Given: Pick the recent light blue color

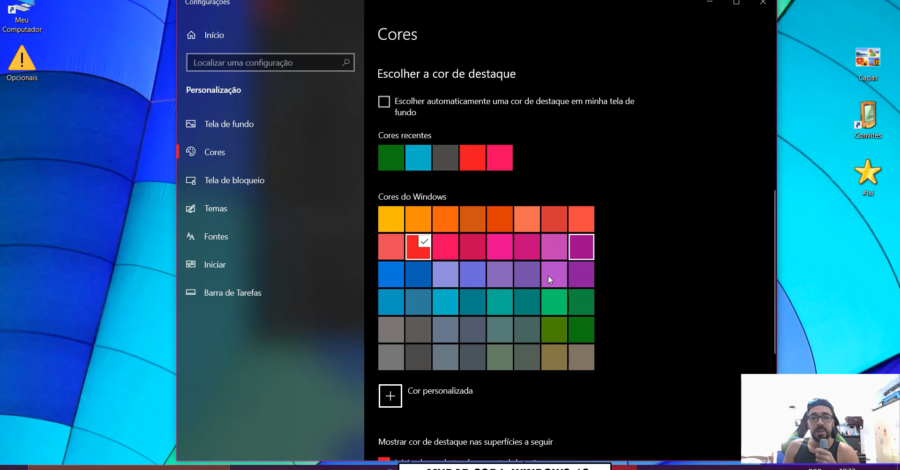Looking at the screenshot, I should (418, 158).
